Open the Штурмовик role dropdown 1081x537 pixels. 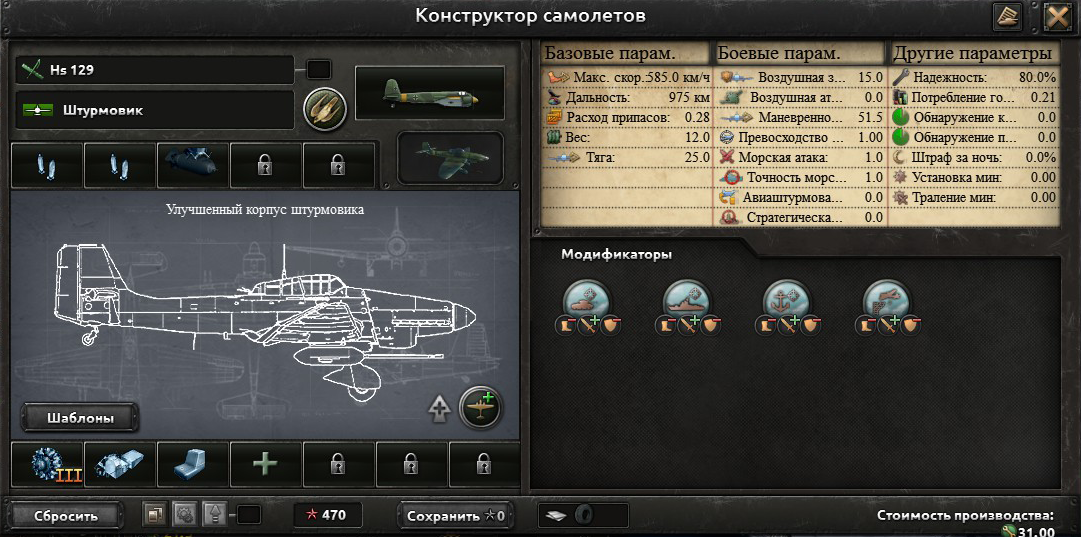point(154,110)
